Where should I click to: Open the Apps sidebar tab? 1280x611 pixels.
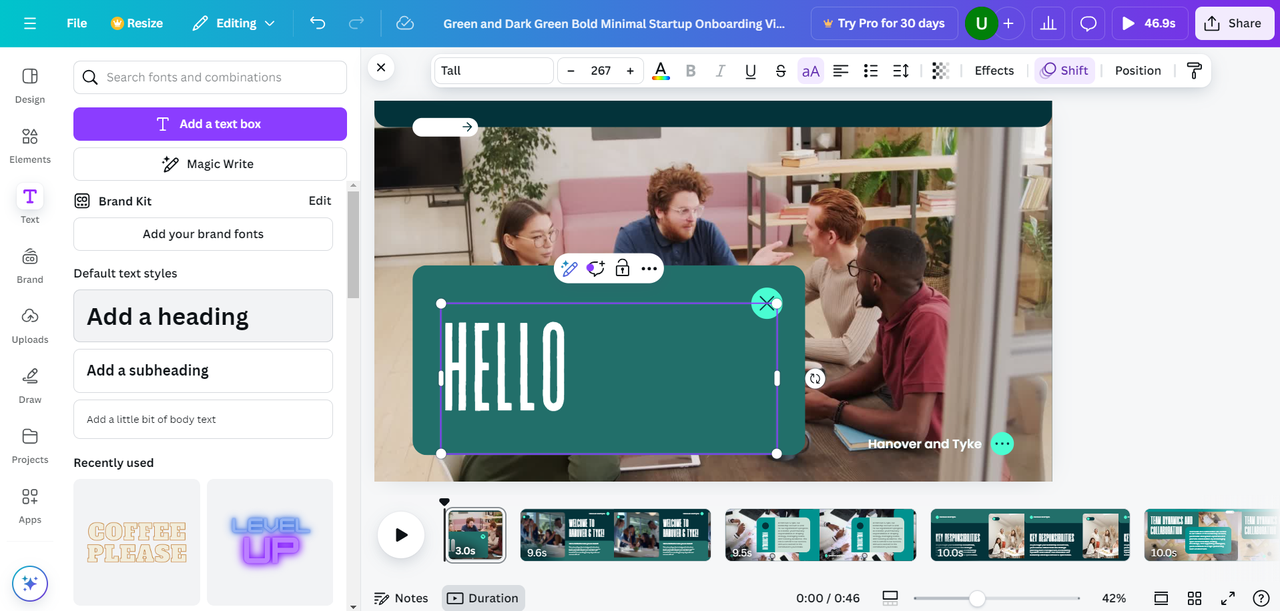30,505
